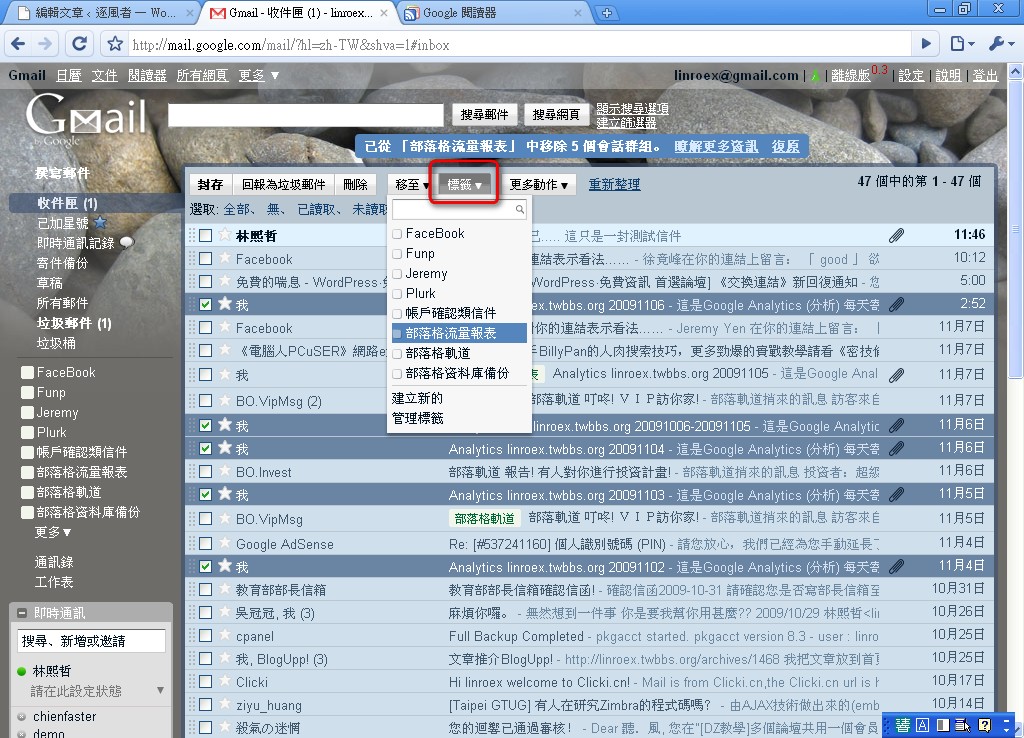Click color box of Plurk sidebar label
Viewport: 1024px width, 738px height.
27,432
